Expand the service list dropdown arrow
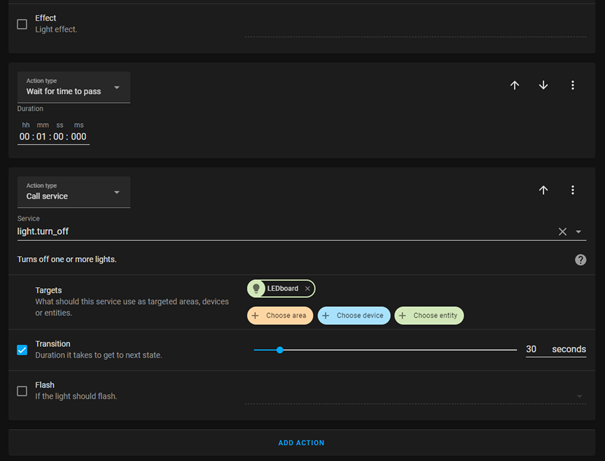Screen dimensions: 605x461 [578, 232]
